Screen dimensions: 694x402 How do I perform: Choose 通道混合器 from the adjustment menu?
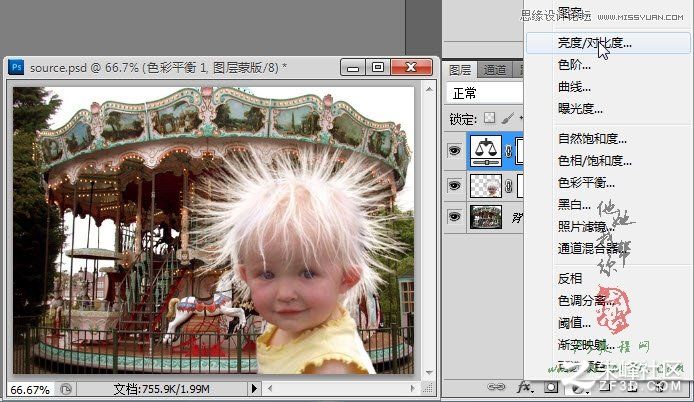(x=593, y=248)
